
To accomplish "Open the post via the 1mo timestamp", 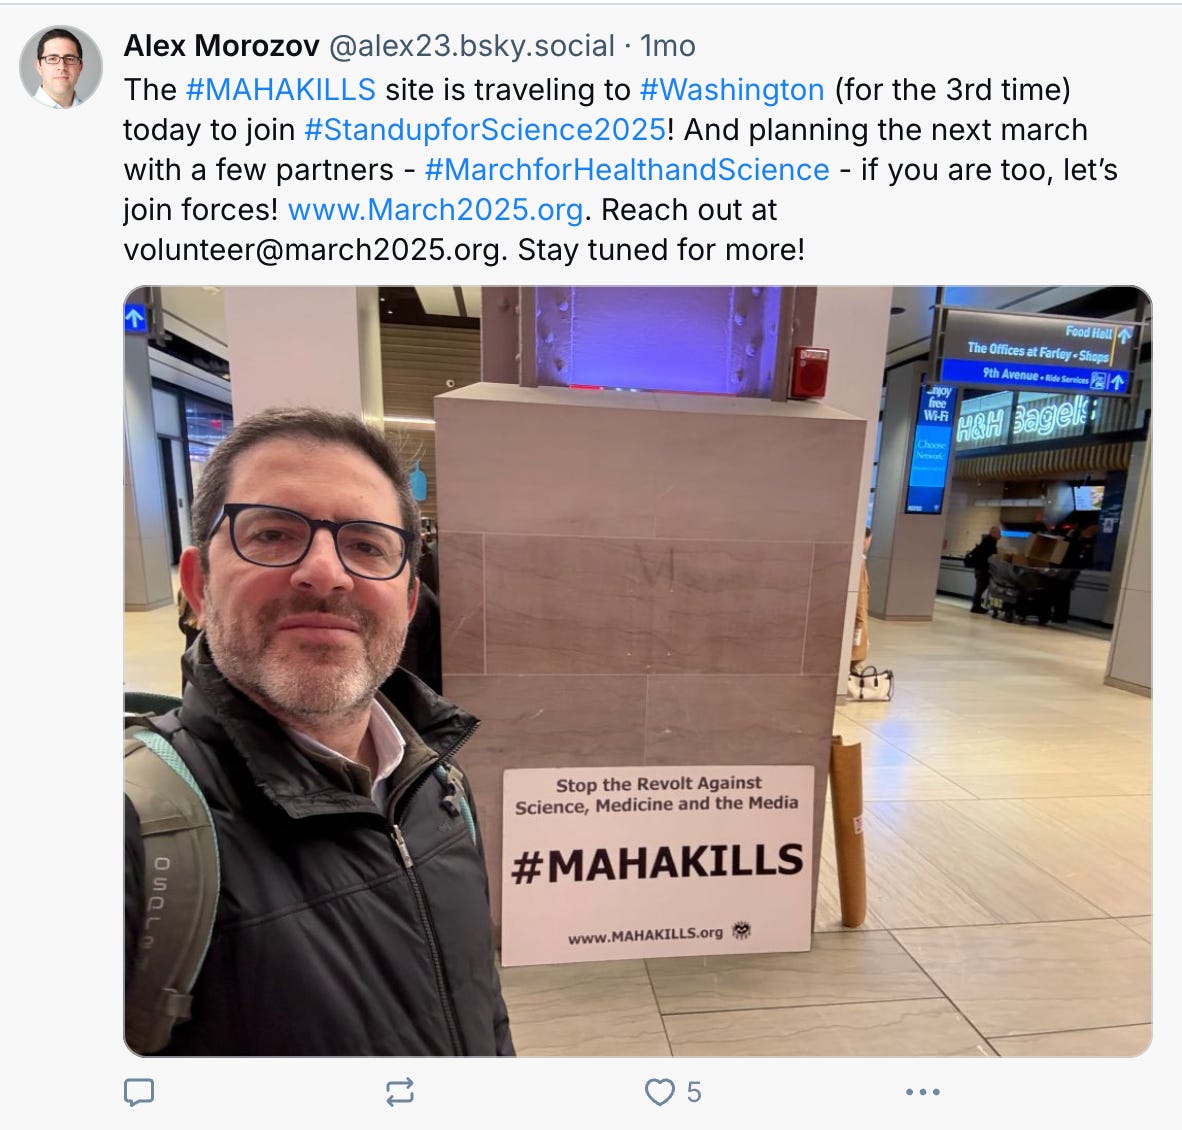I will [x=667, y=47].
